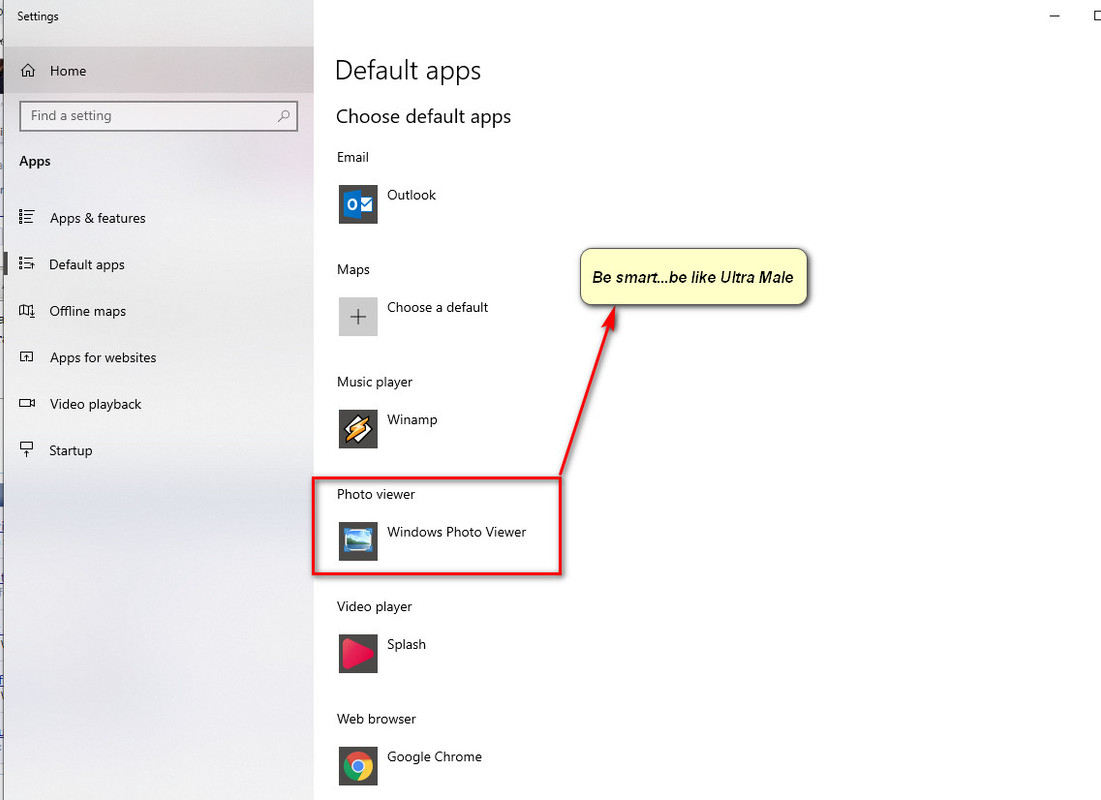Click the Splash video player icon
The height and width of the screenshot is (800, 1101).
coord(358,654)
